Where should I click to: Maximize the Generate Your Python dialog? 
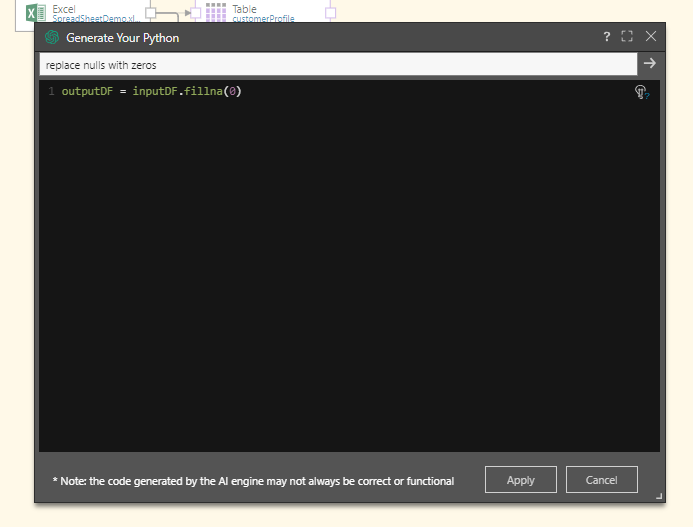click(627, 37)
